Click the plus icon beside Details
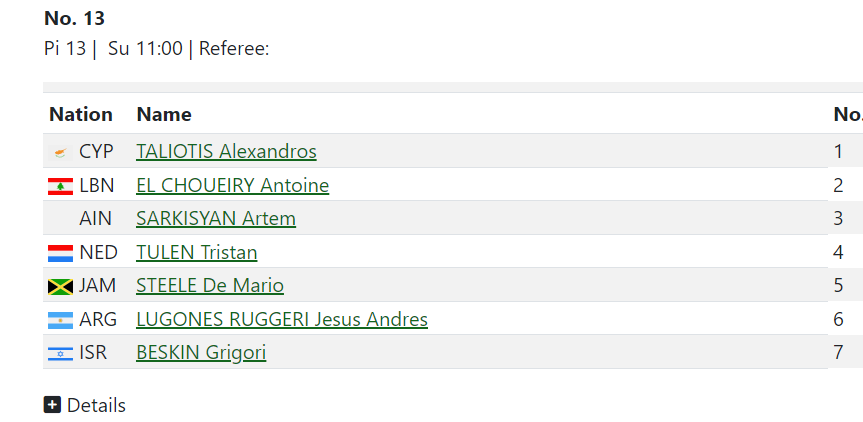The image size is (863, 422). [x=53, y=405]
